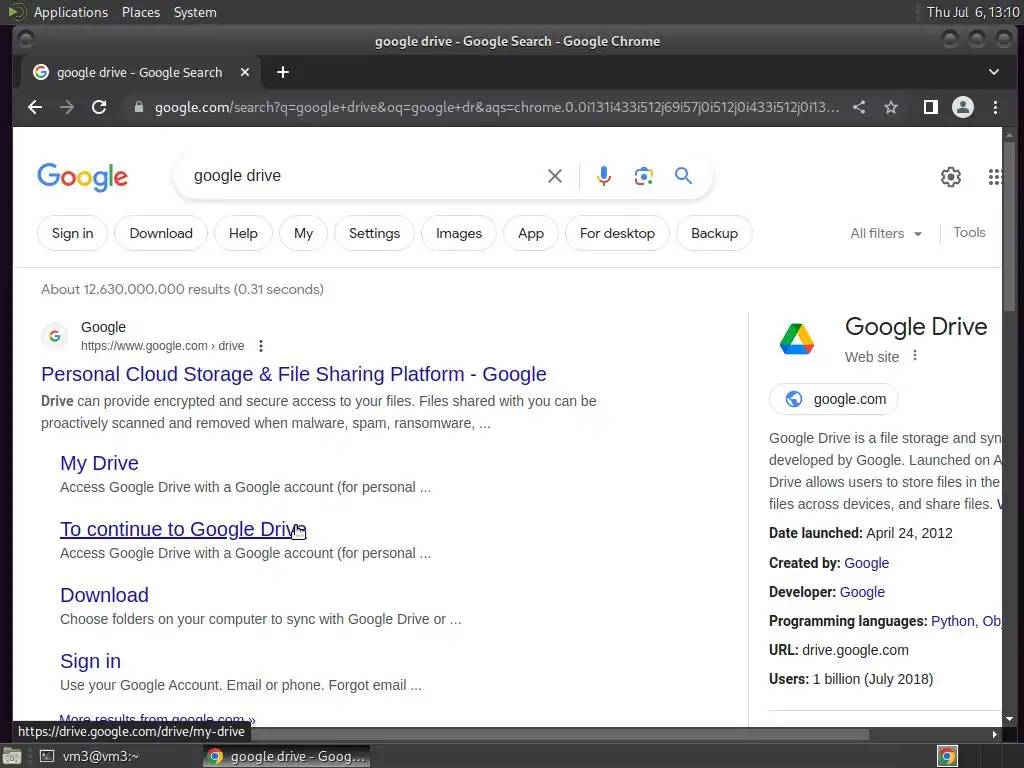Click the clock showing Thu Jul 6, 13:10
The image size is (1024, 768).
pyautogui.click(x=972, y=12)
